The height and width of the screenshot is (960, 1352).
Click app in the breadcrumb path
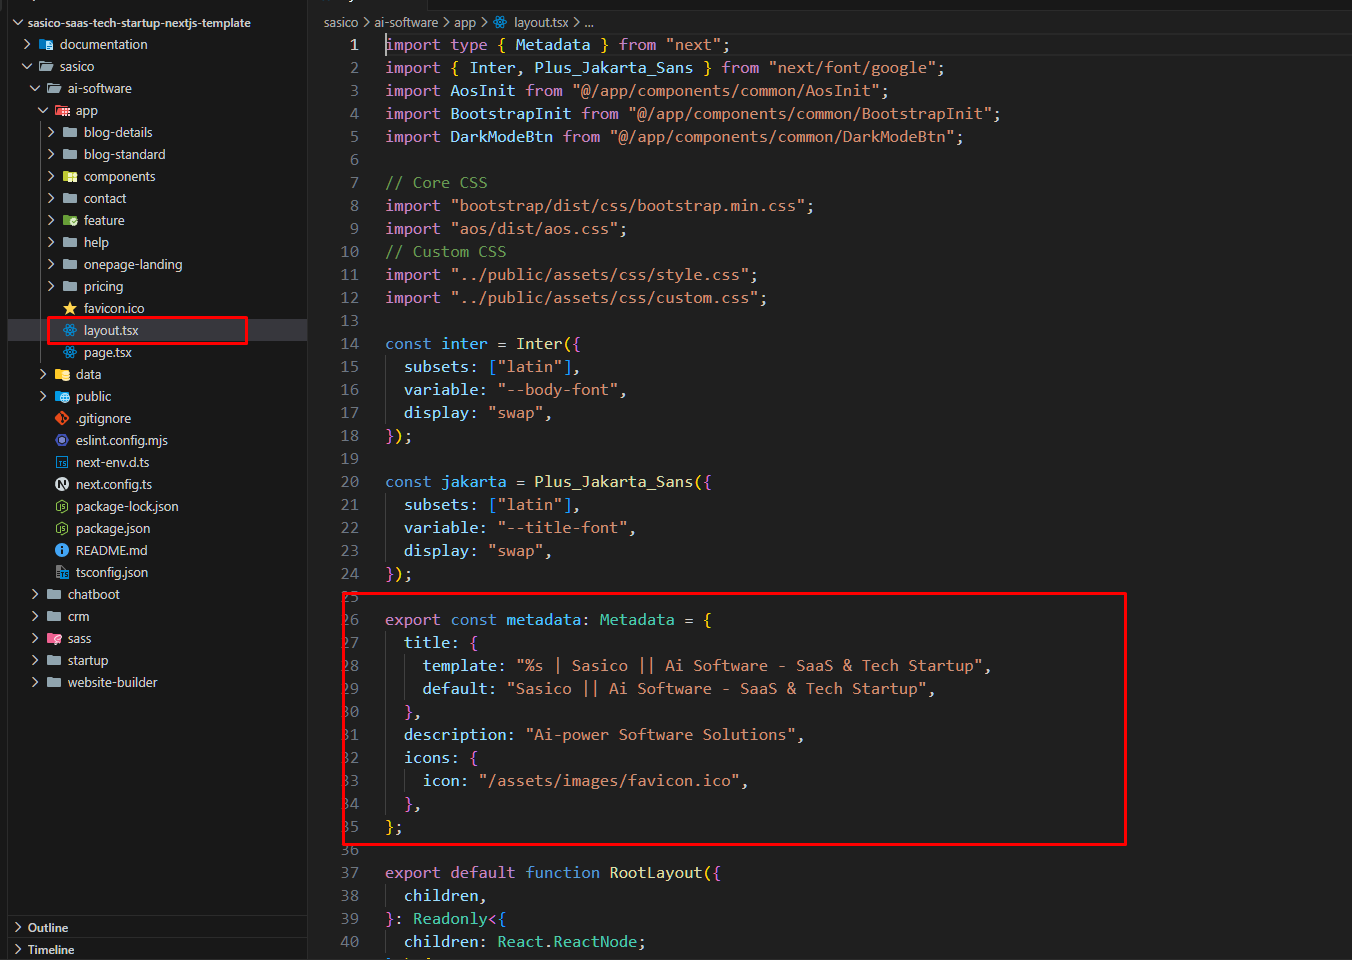465,22
